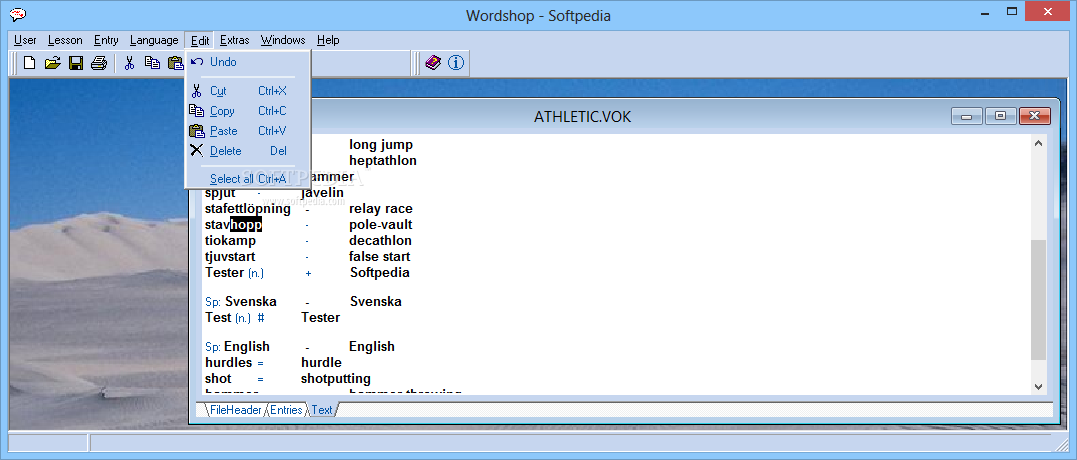Maximize the Wordshop main window

(1012, 12)
